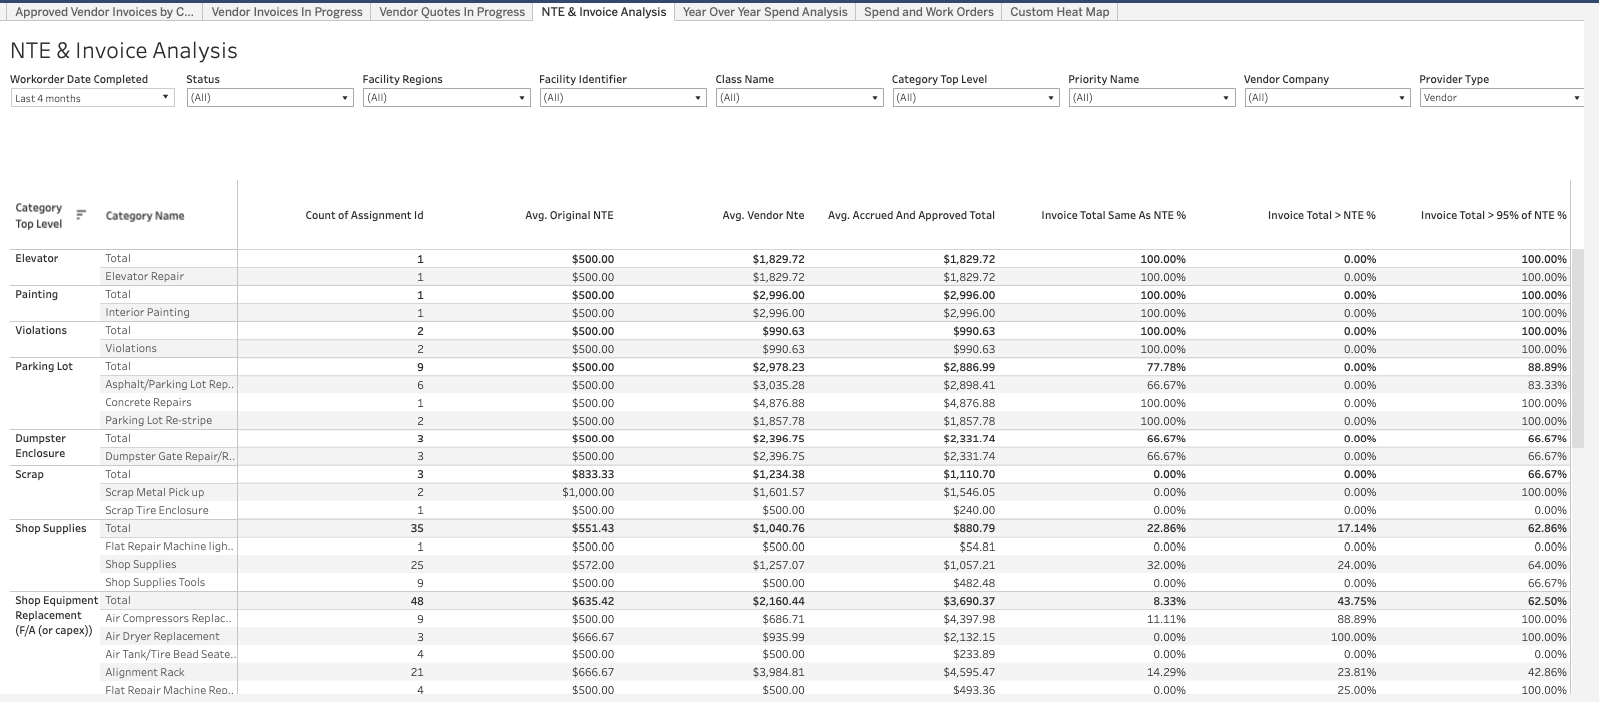
Task: Click the Avg. Original NTE column header
Action: (569, 215)
